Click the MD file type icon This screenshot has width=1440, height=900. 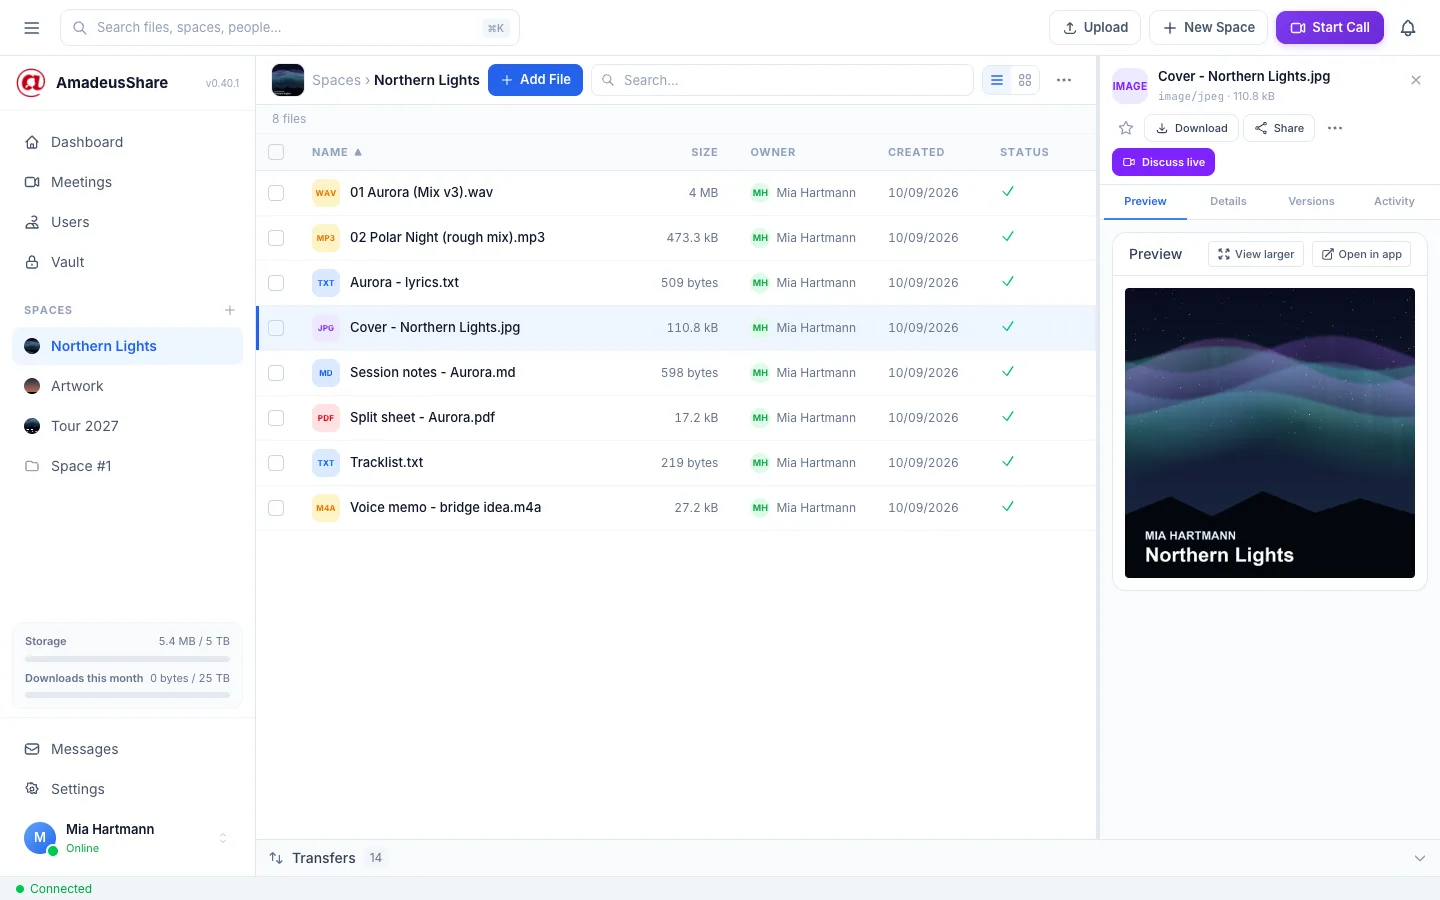tap(326, 373)
